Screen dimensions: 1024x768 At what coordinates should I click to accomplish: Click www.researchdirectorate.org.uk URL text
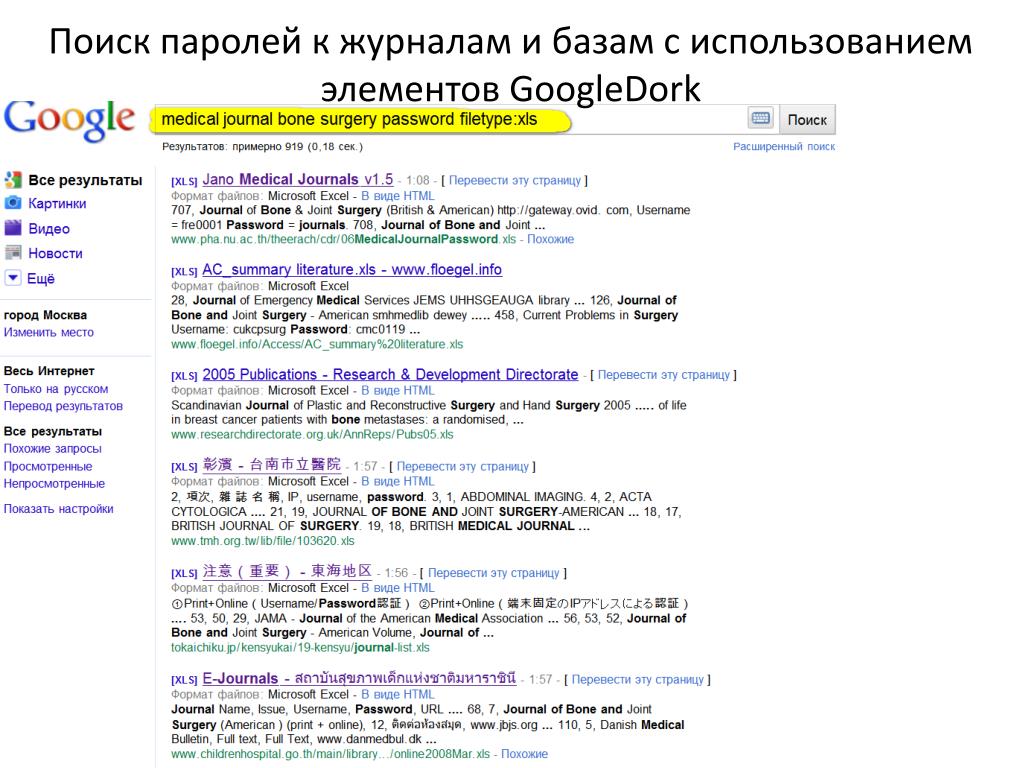coord(312,434)
